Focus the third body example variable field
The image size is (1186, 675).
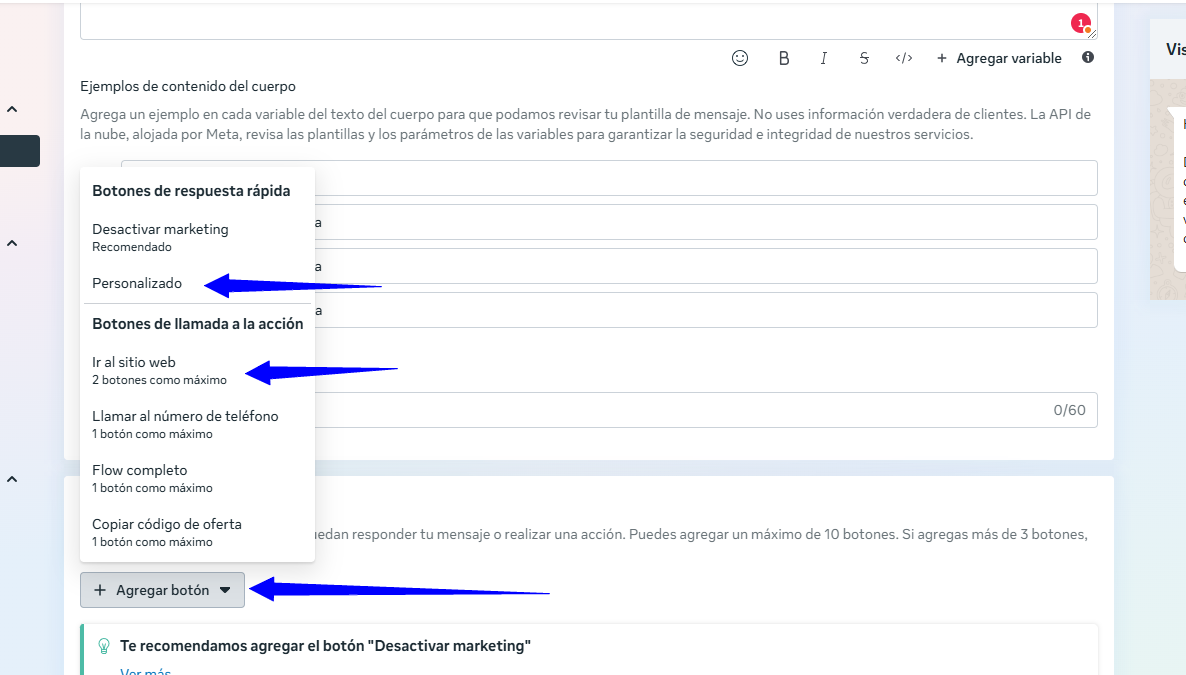point(609,266)
